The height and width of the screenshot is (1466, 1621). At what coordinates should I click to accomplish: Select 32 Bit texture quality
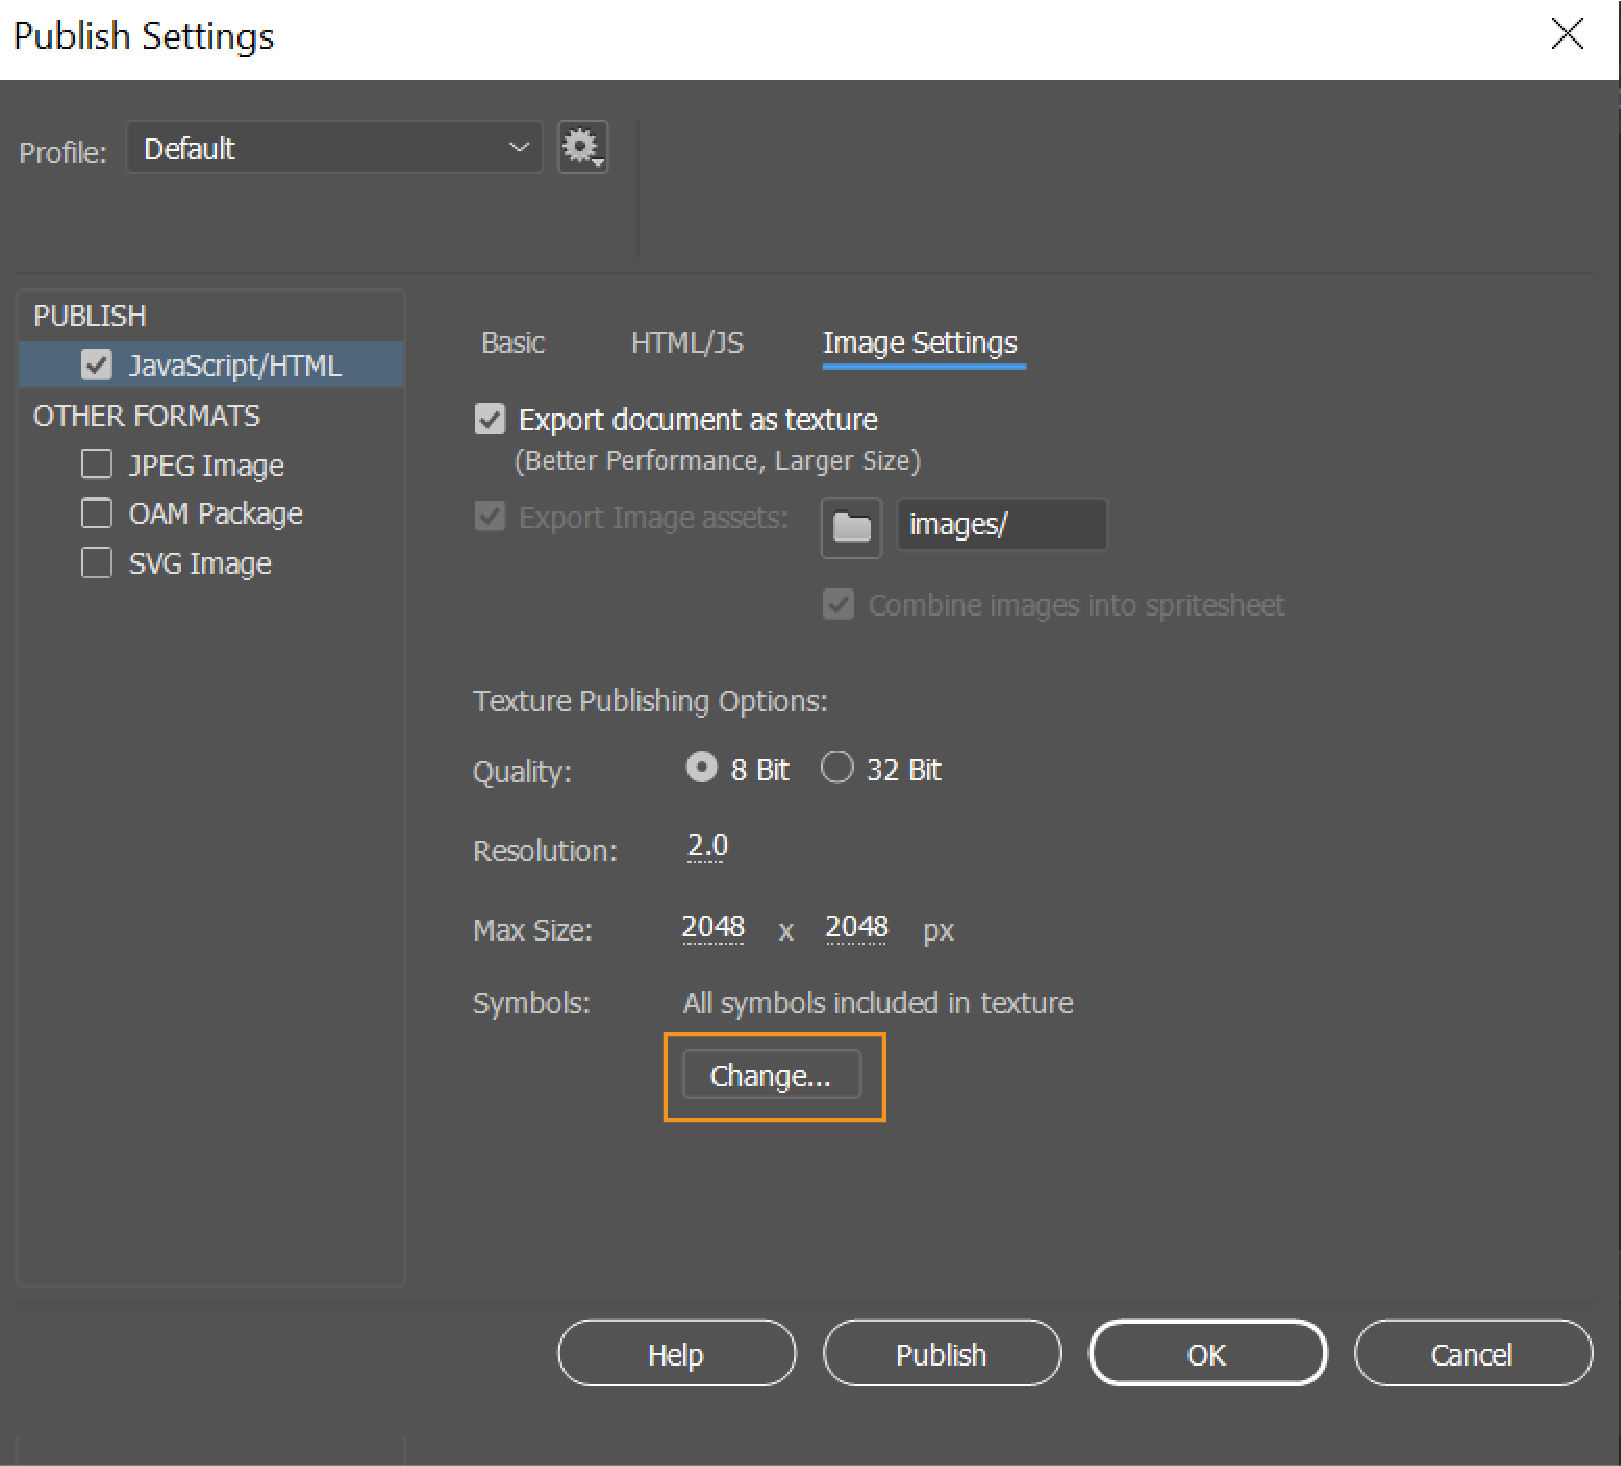[x=837, y=768]
